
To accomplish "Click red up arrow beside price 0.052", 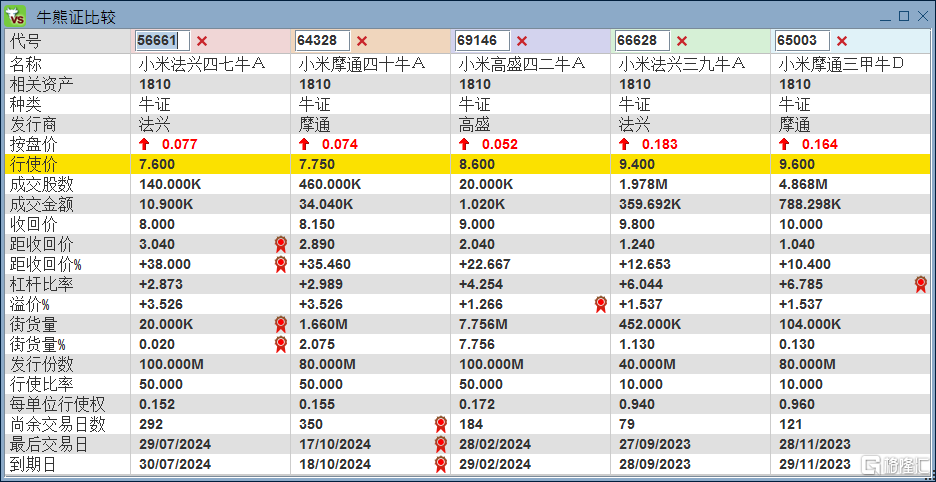I will [x=464, y=144].
